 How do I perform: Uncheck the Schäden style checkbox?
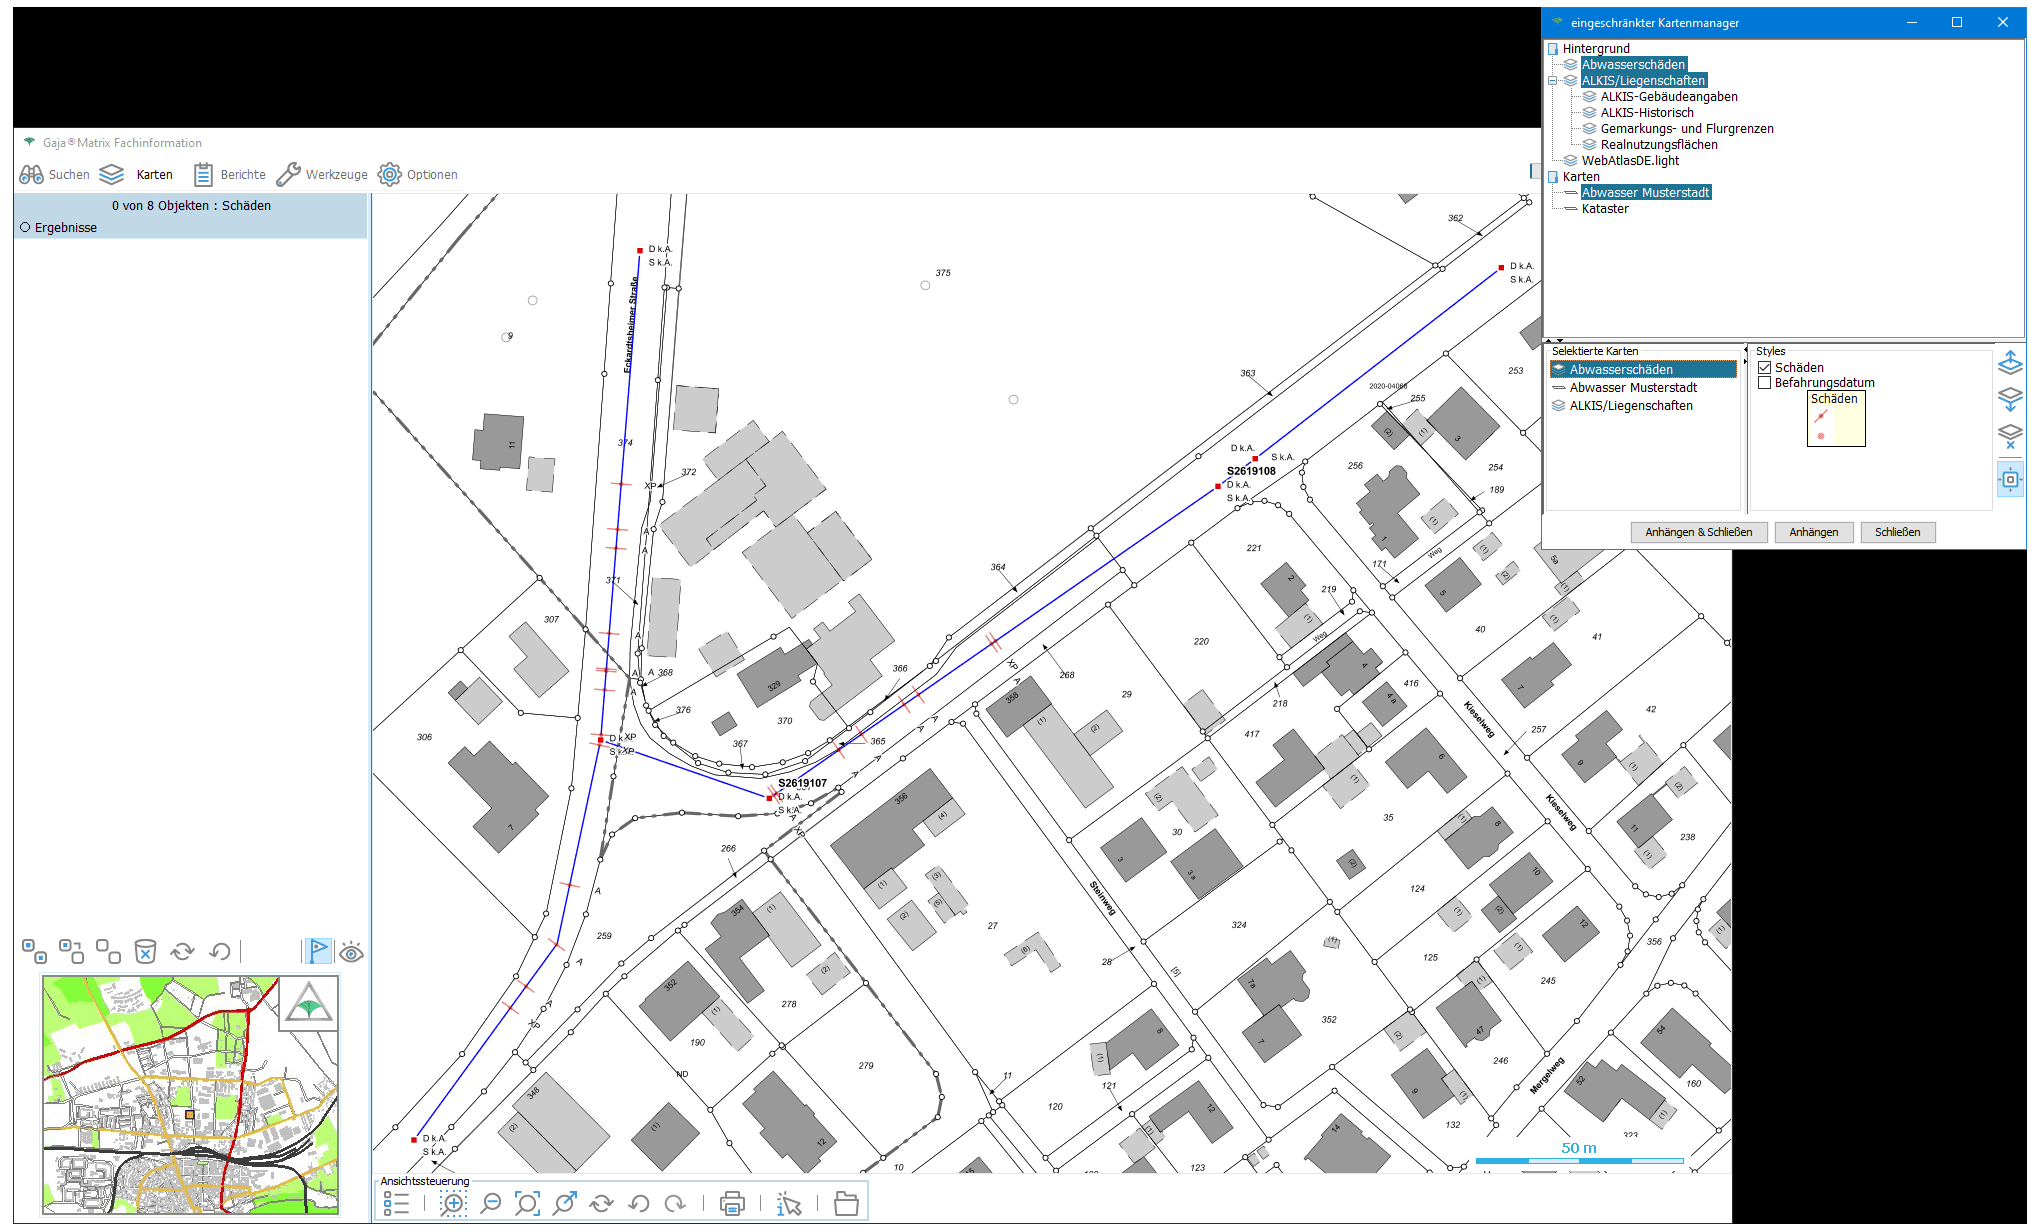pyautogui.click(x=1765, y=368)
